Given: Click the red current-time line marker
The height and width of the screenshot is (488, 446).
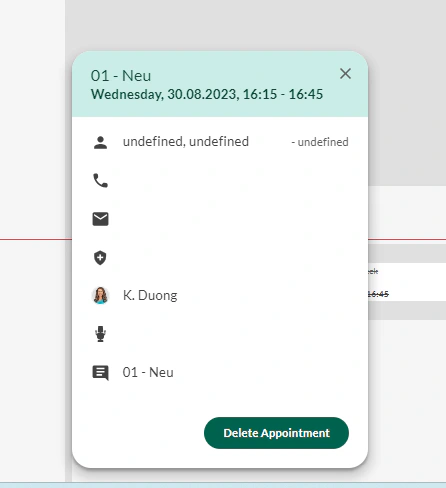Looking at the screenshot, I should click(407, 239).
